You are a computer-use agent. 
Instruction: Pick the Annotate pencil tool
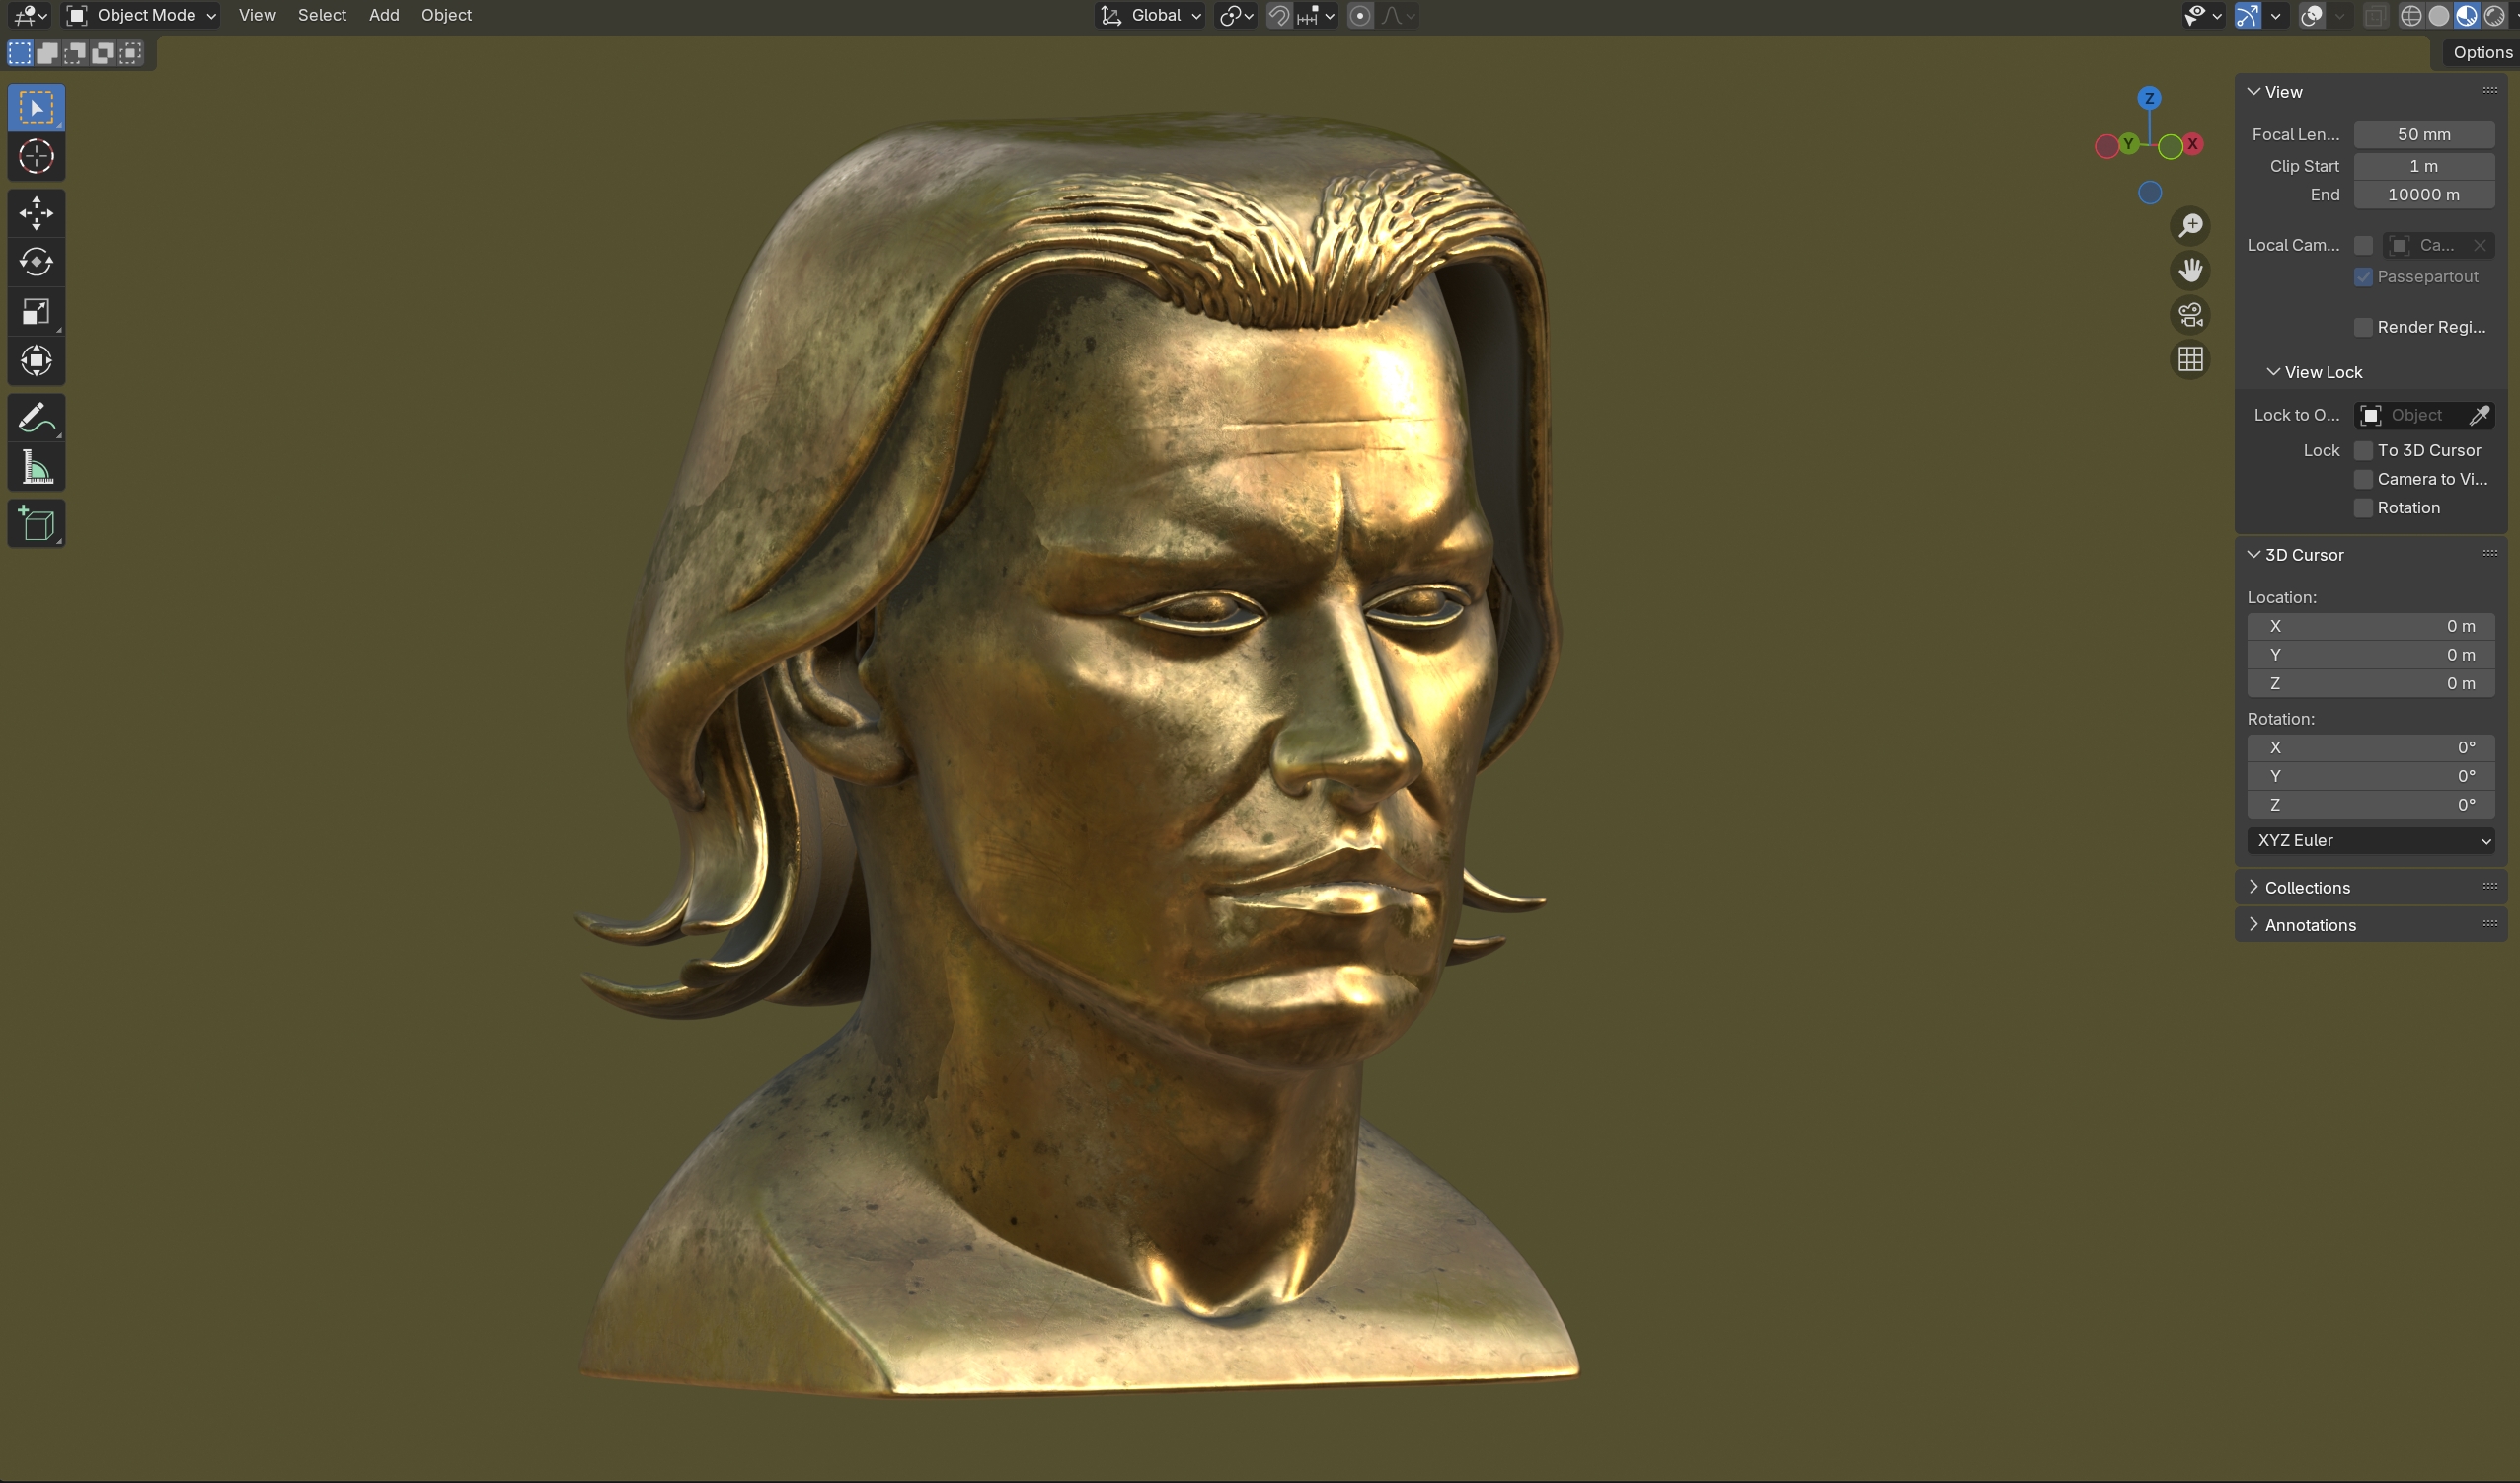(36, 418)
